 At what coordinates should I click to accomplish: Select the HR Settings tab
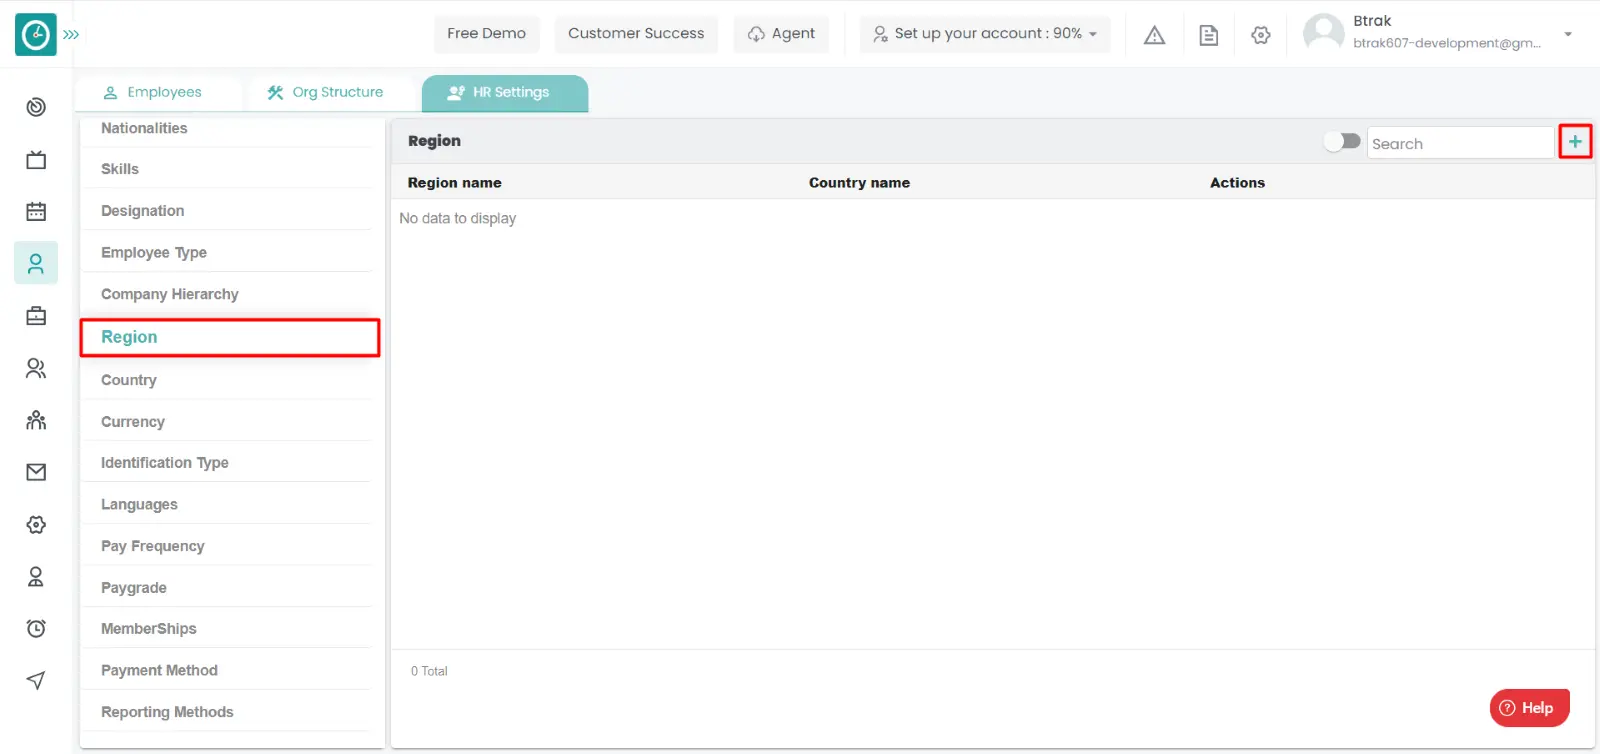tap(505, 92)
